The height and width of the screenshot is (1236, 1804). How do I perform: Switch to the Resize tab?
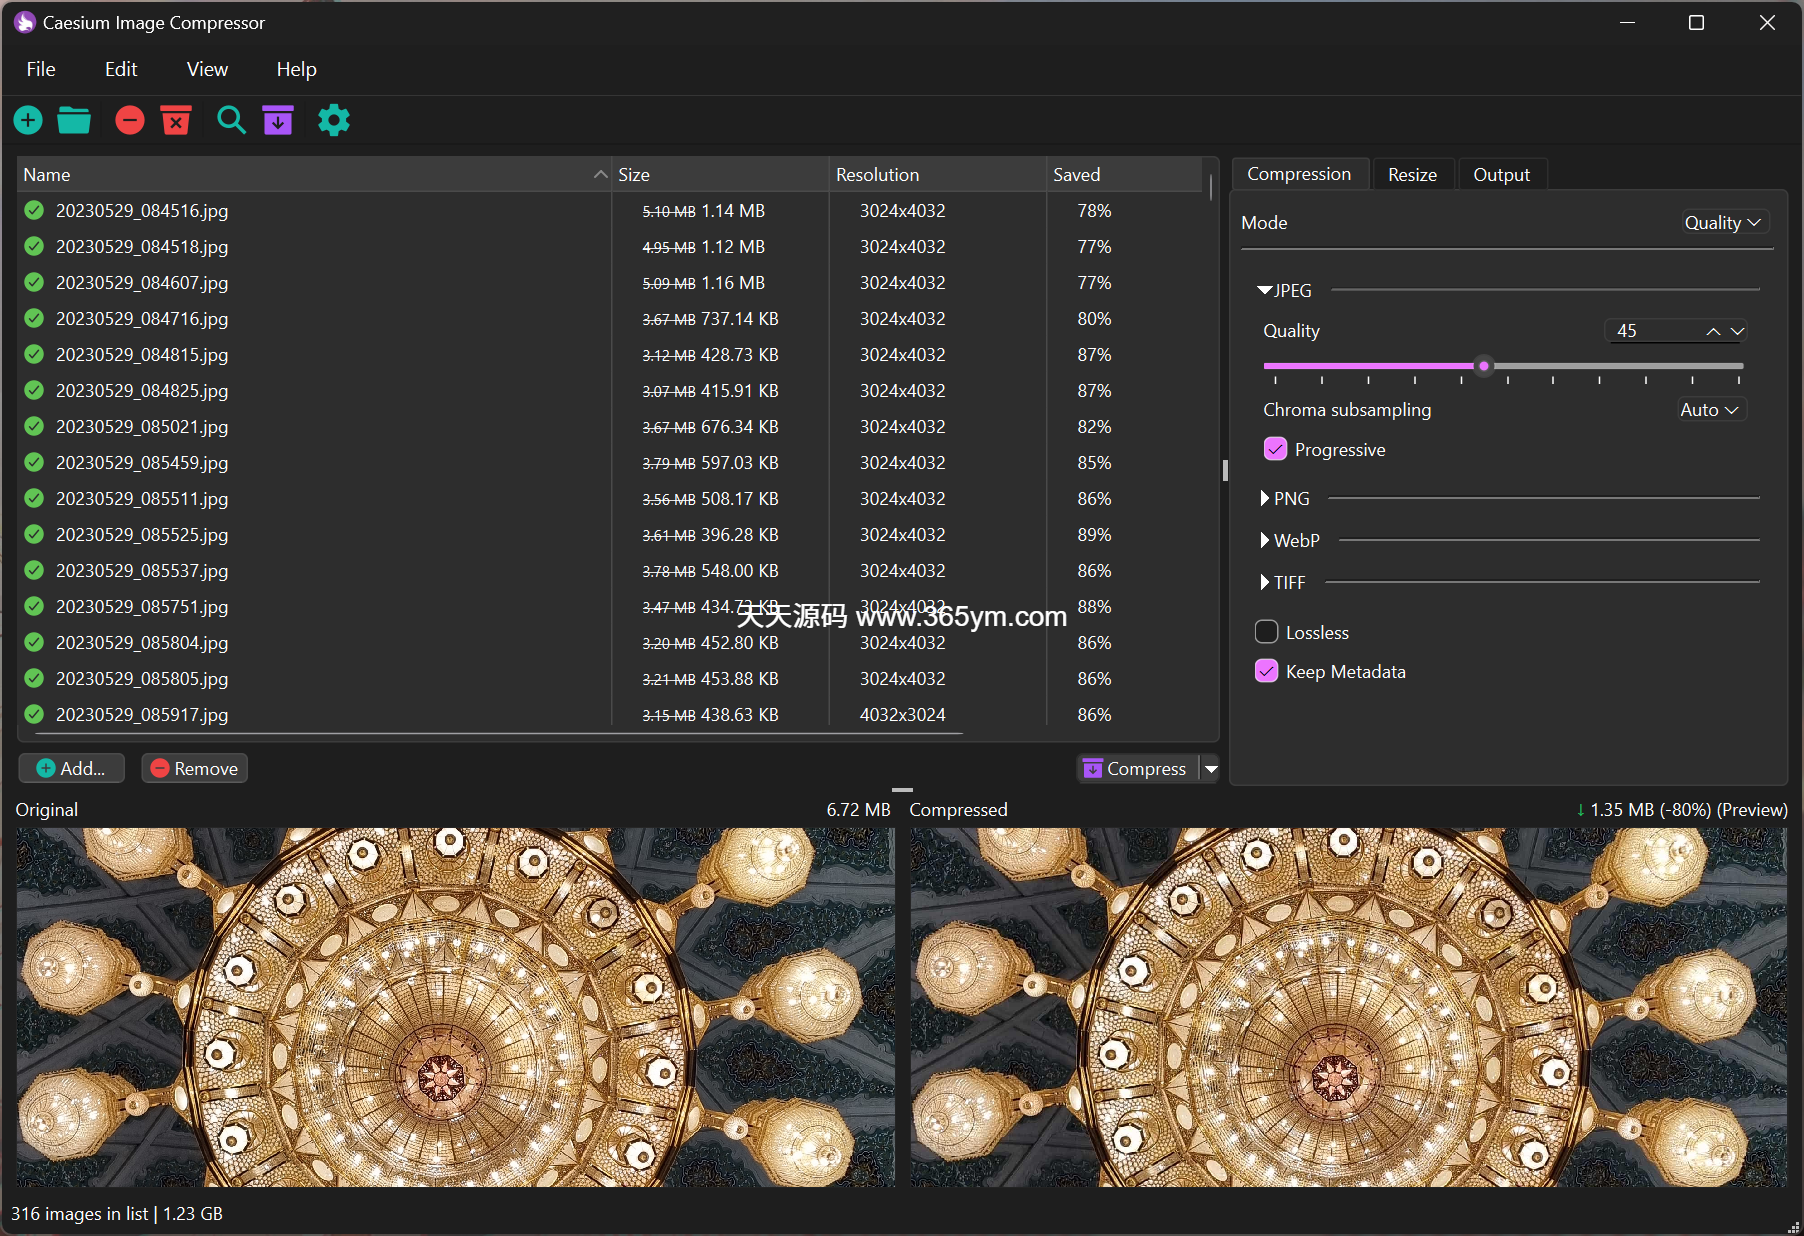1411,175
